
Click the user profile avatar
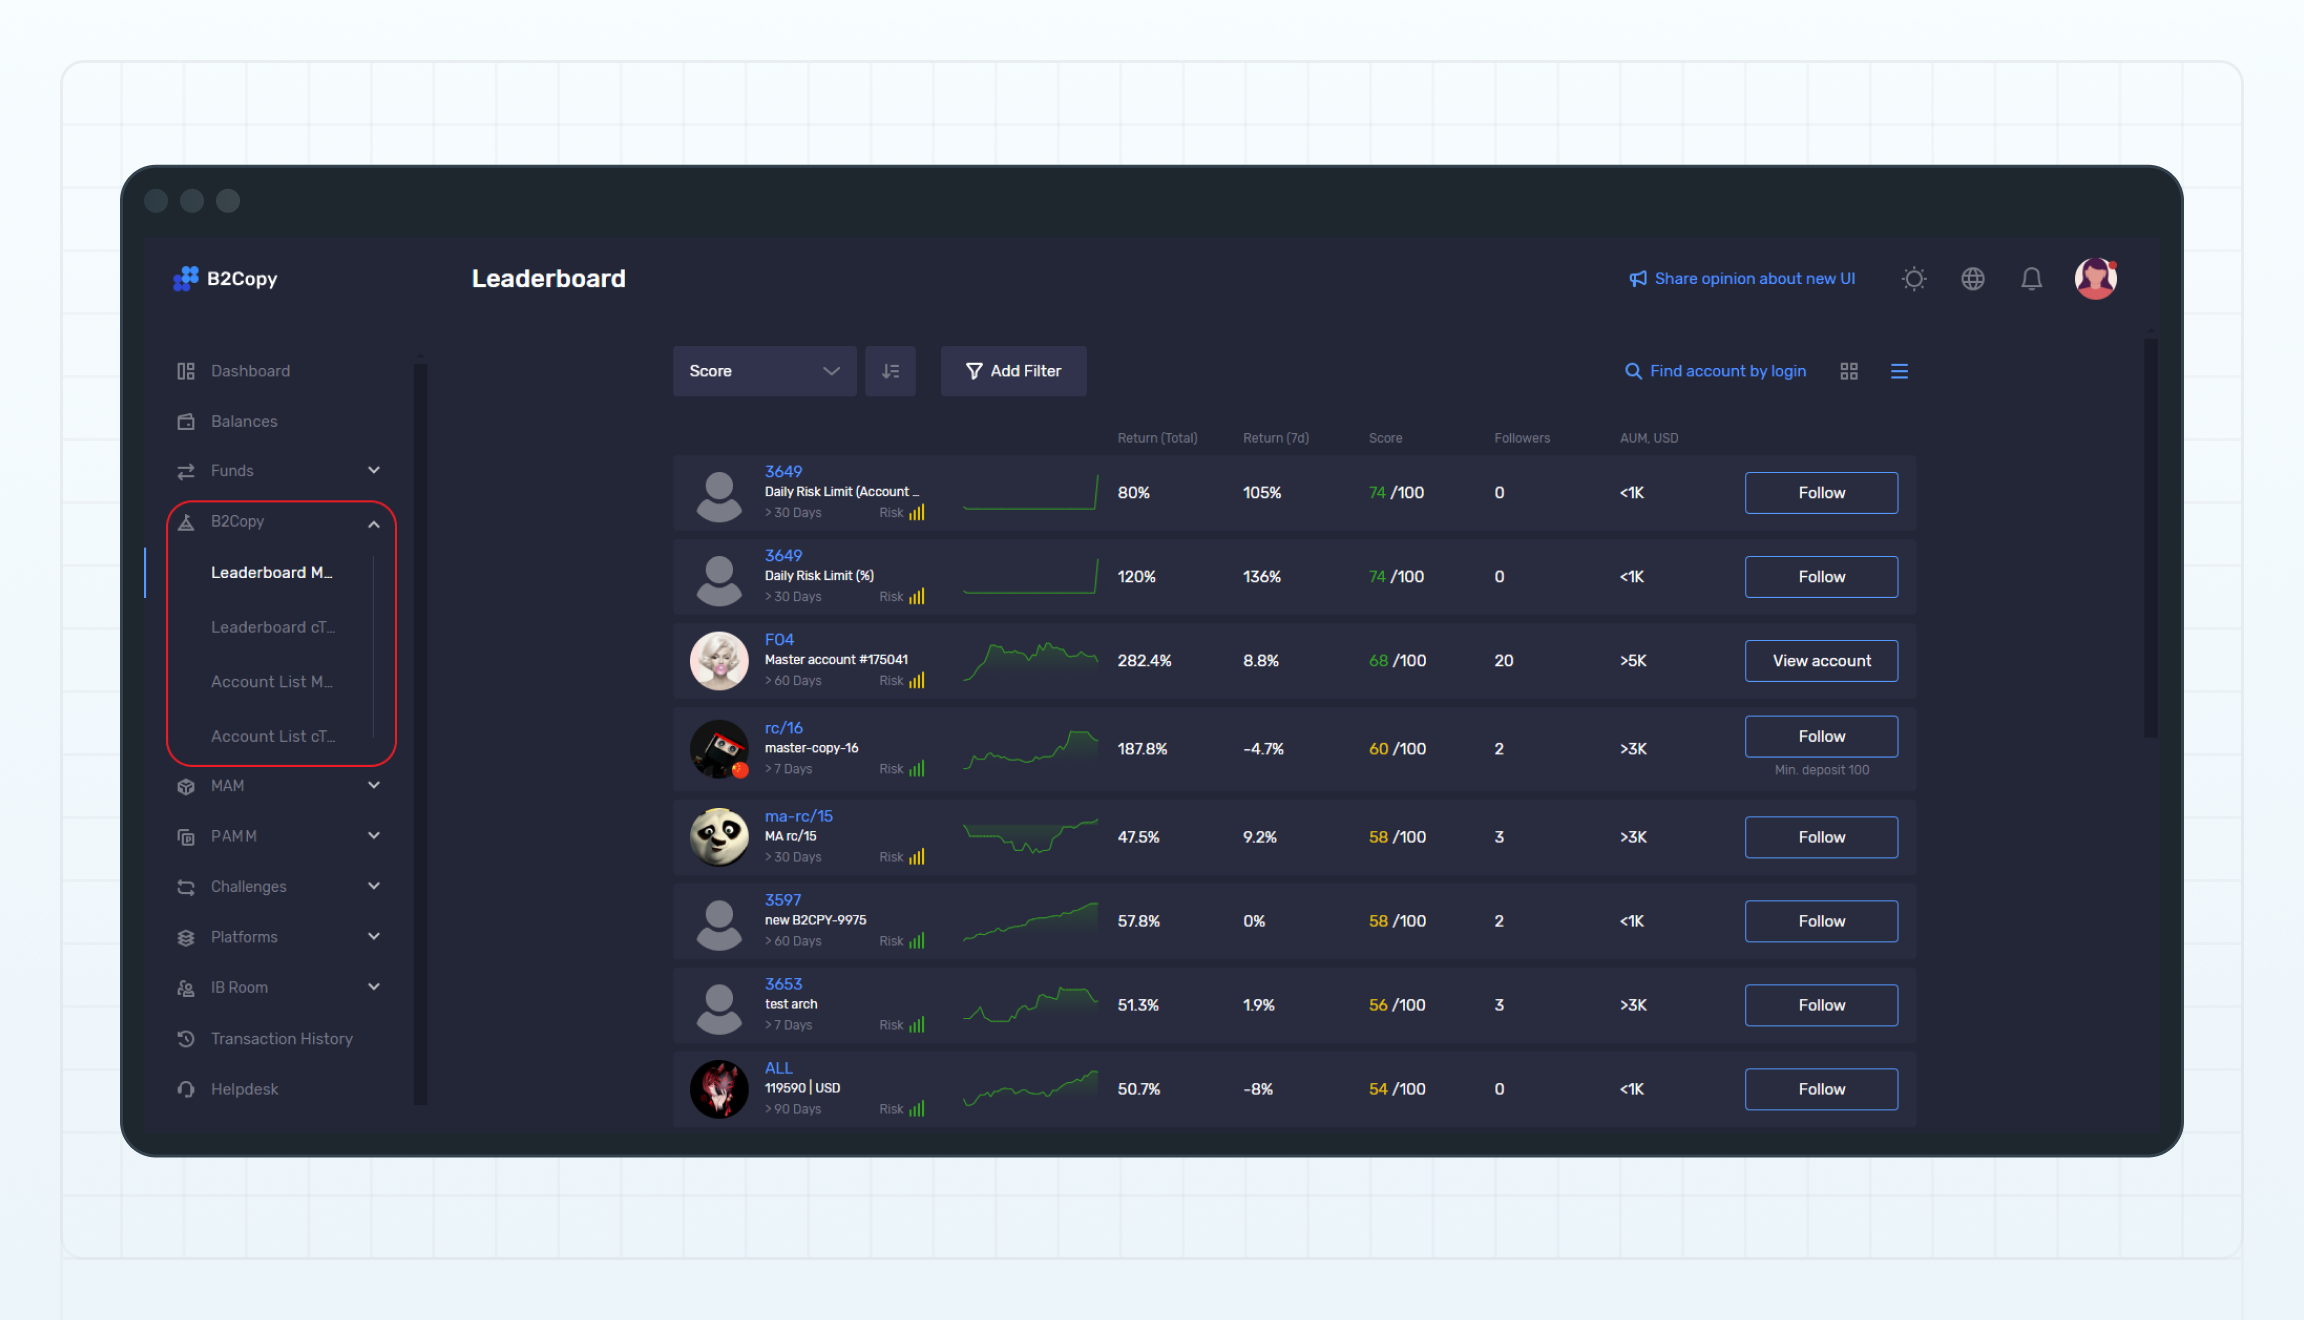(2095, 279)
